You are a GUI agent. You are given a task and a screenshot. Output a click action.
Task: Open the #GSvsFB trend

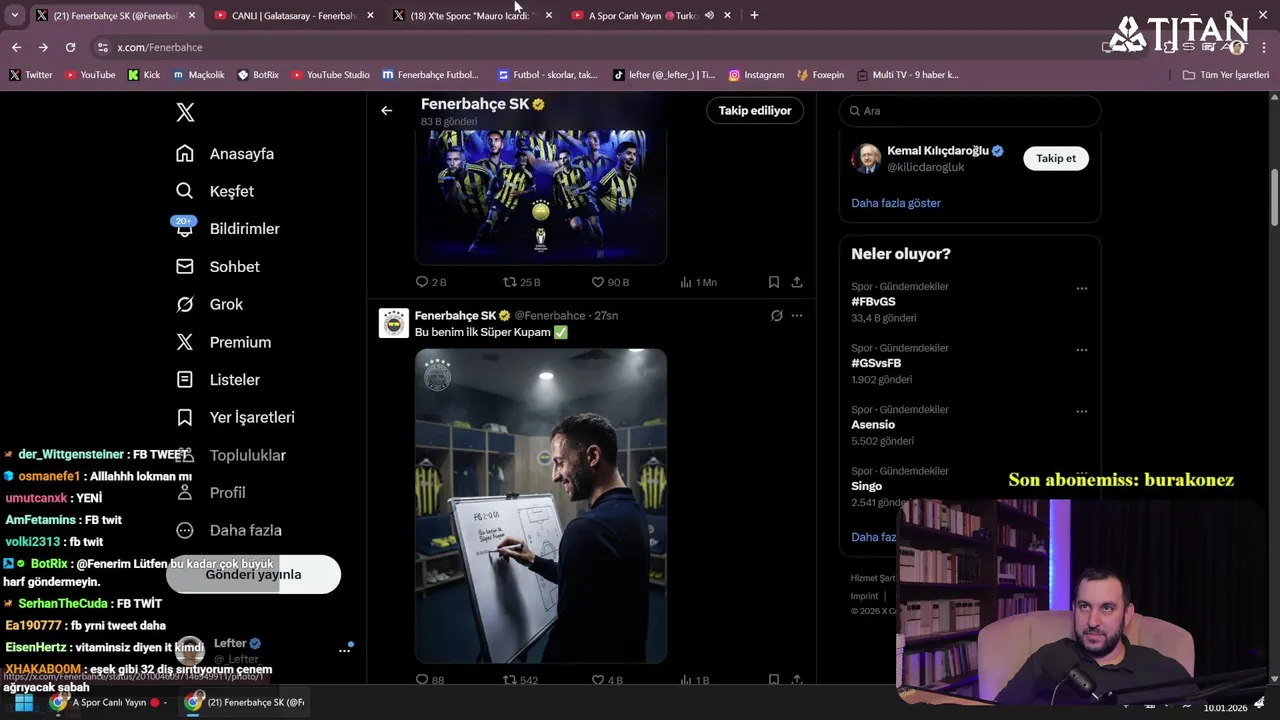tap(876, 363)
